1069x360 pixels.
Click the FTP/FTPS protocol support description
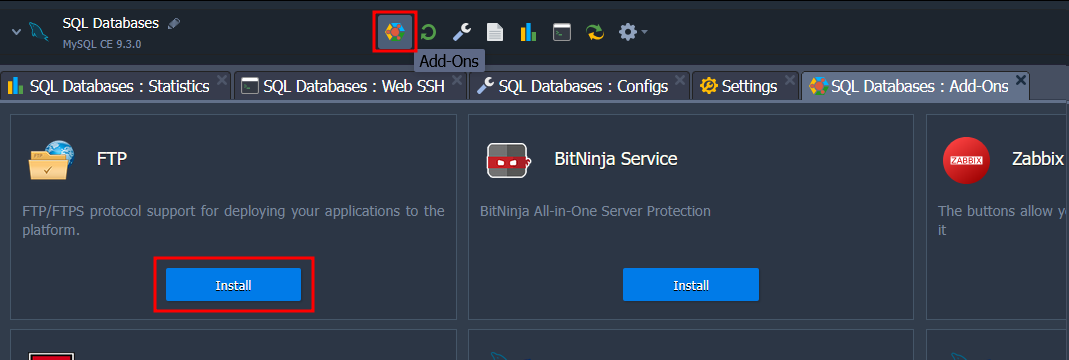click(233, 221)
